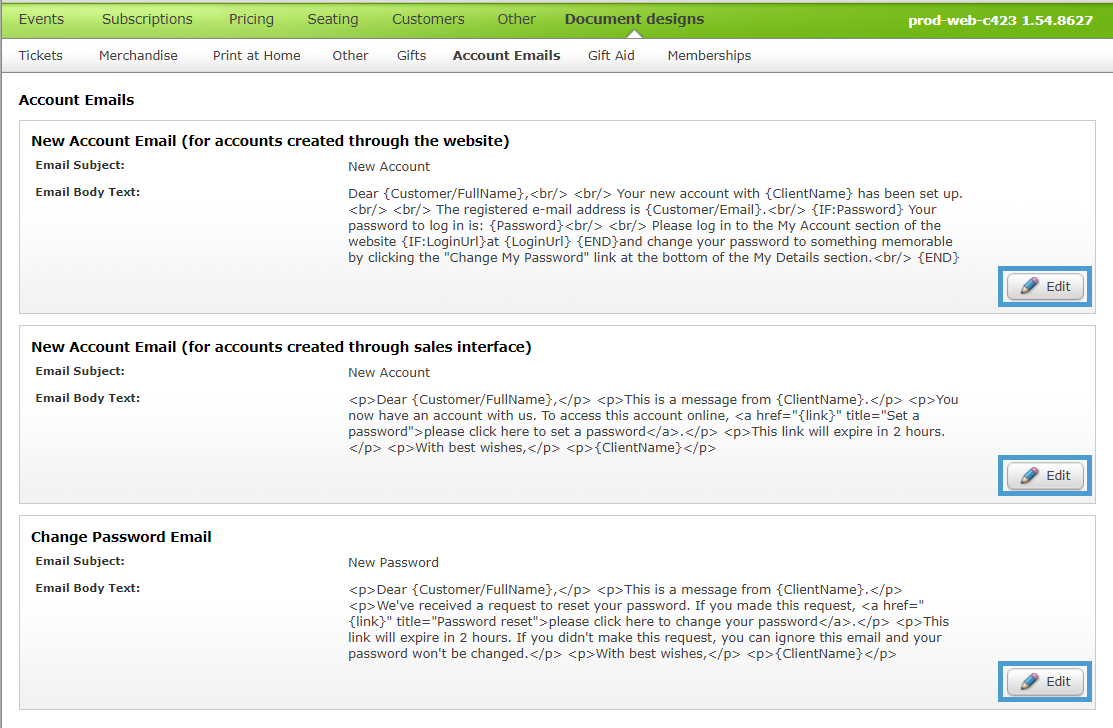Switch to the Gifts tab
The height and width of the screenshot is (728, 1113).
(x=412, y=55)
